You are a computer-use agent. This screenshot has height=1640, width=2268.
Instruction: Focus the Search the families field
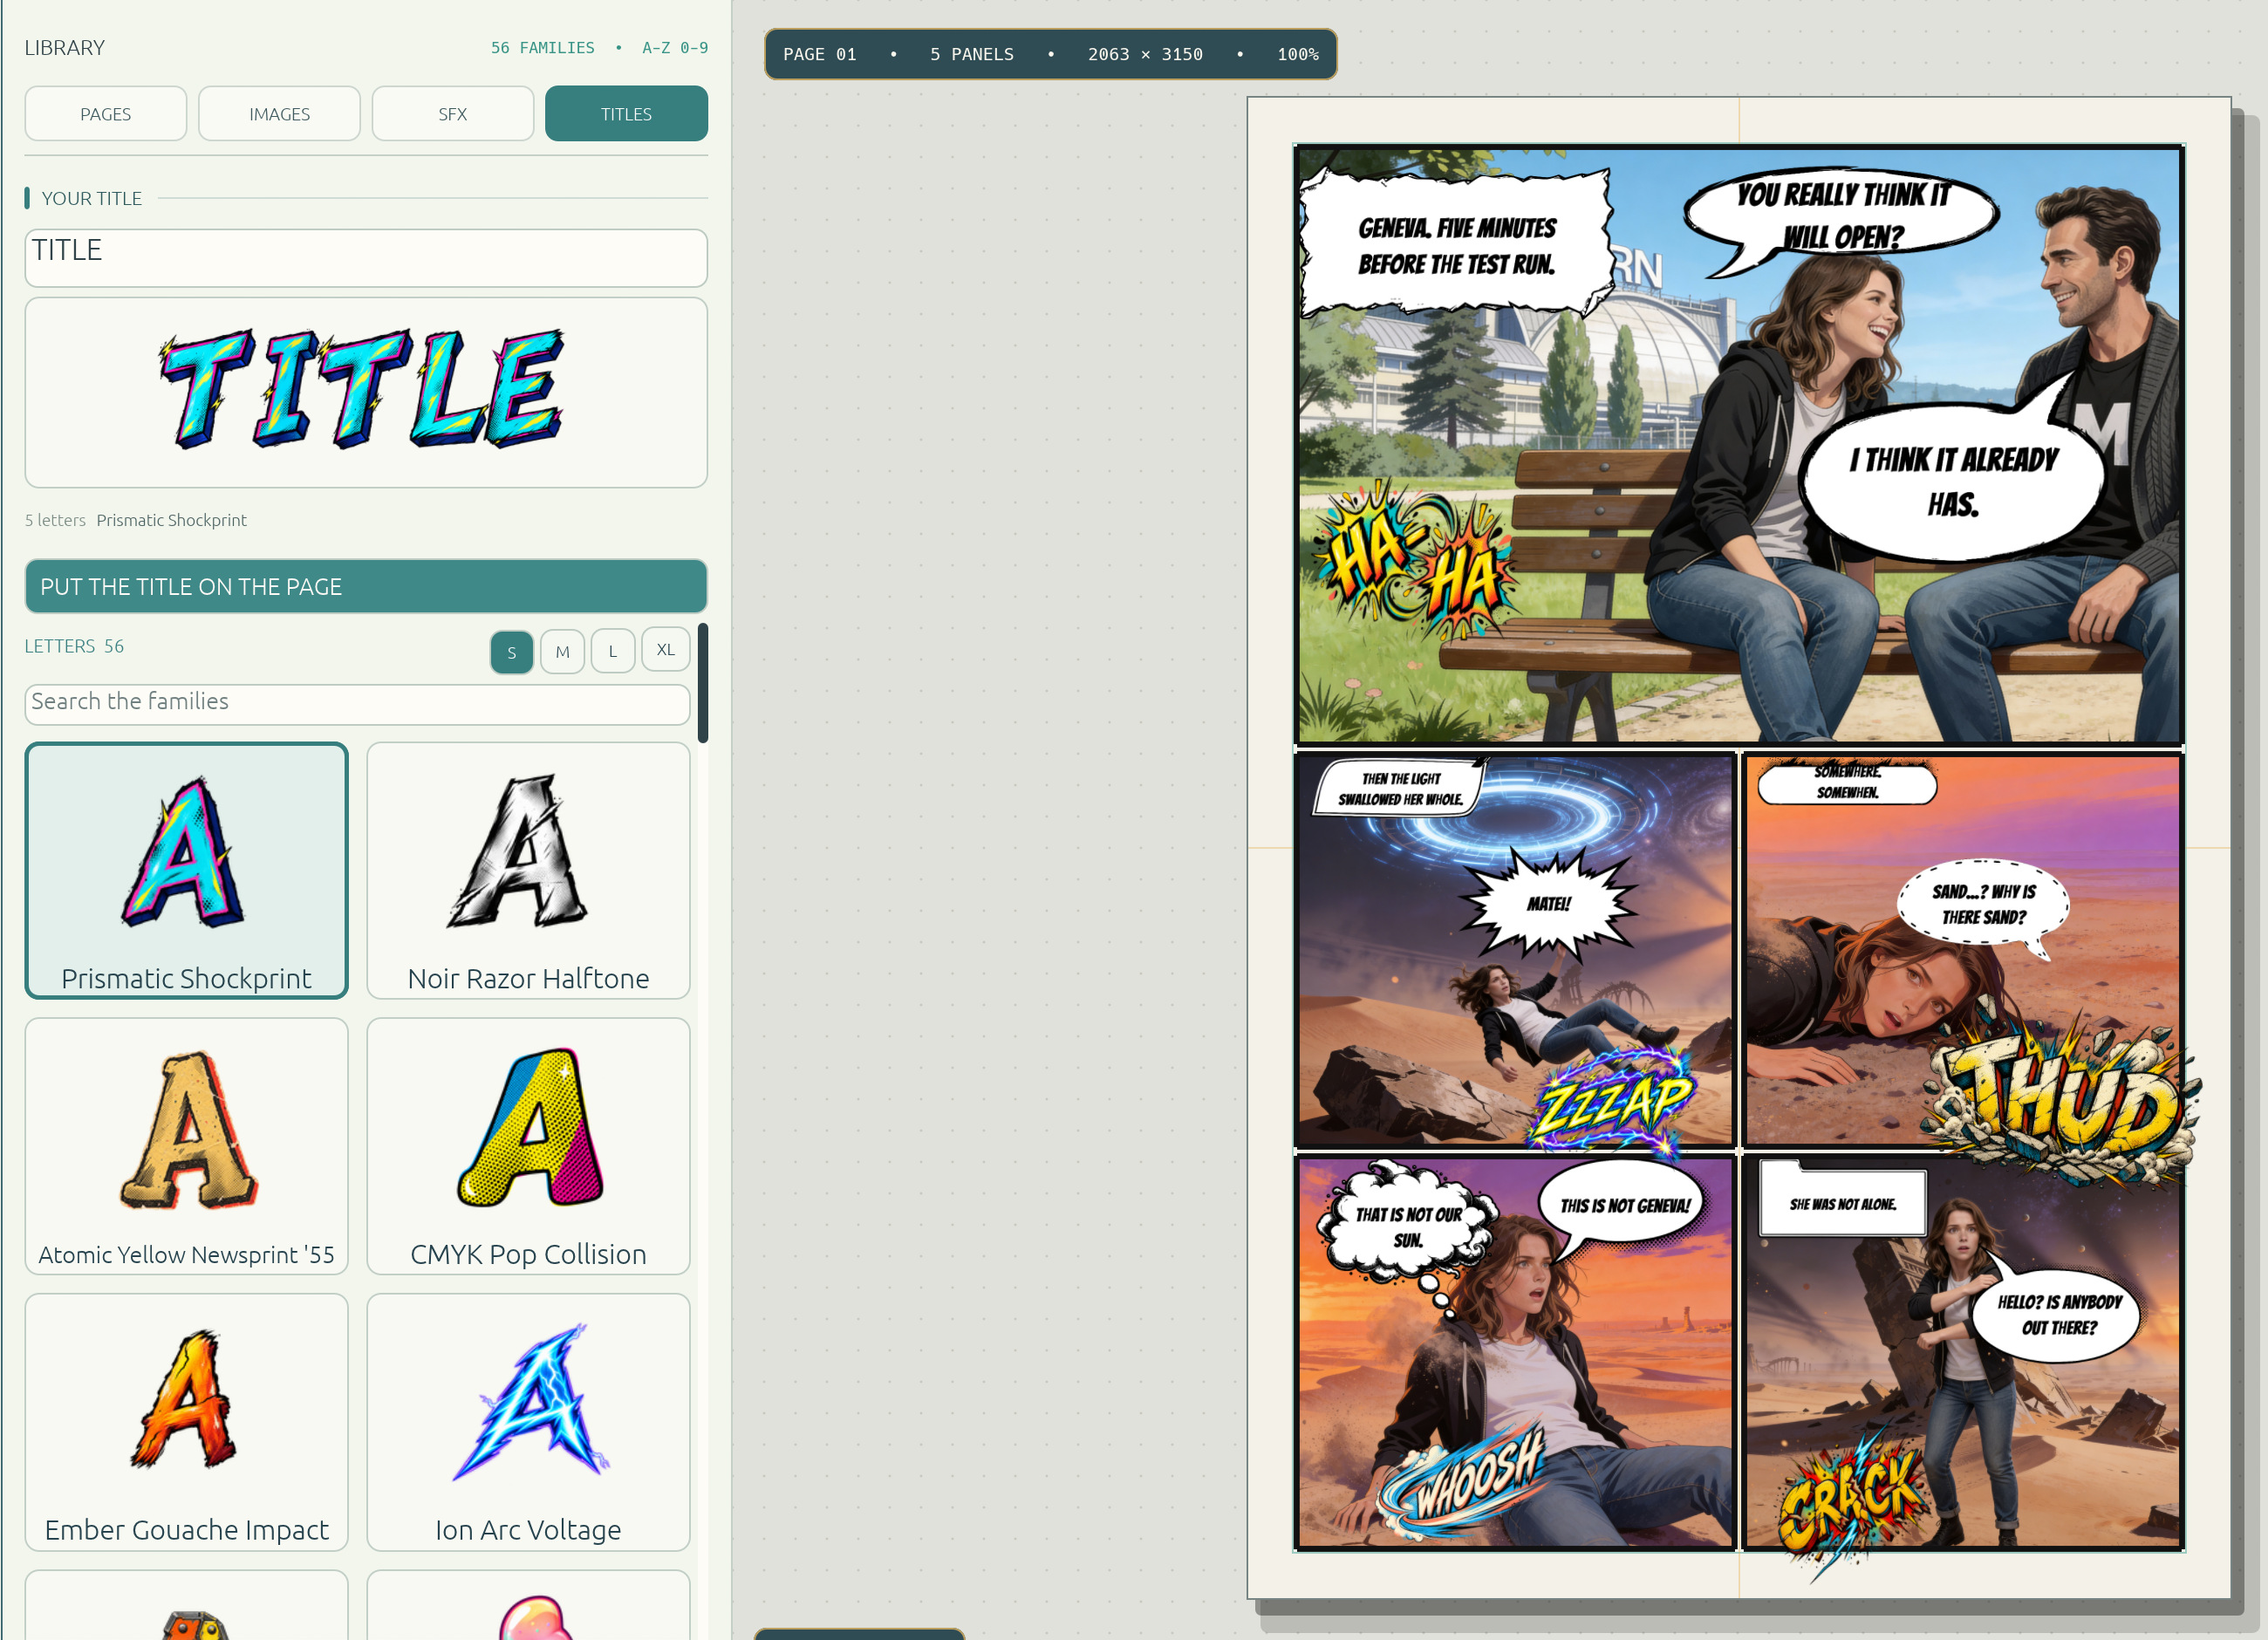357,703
